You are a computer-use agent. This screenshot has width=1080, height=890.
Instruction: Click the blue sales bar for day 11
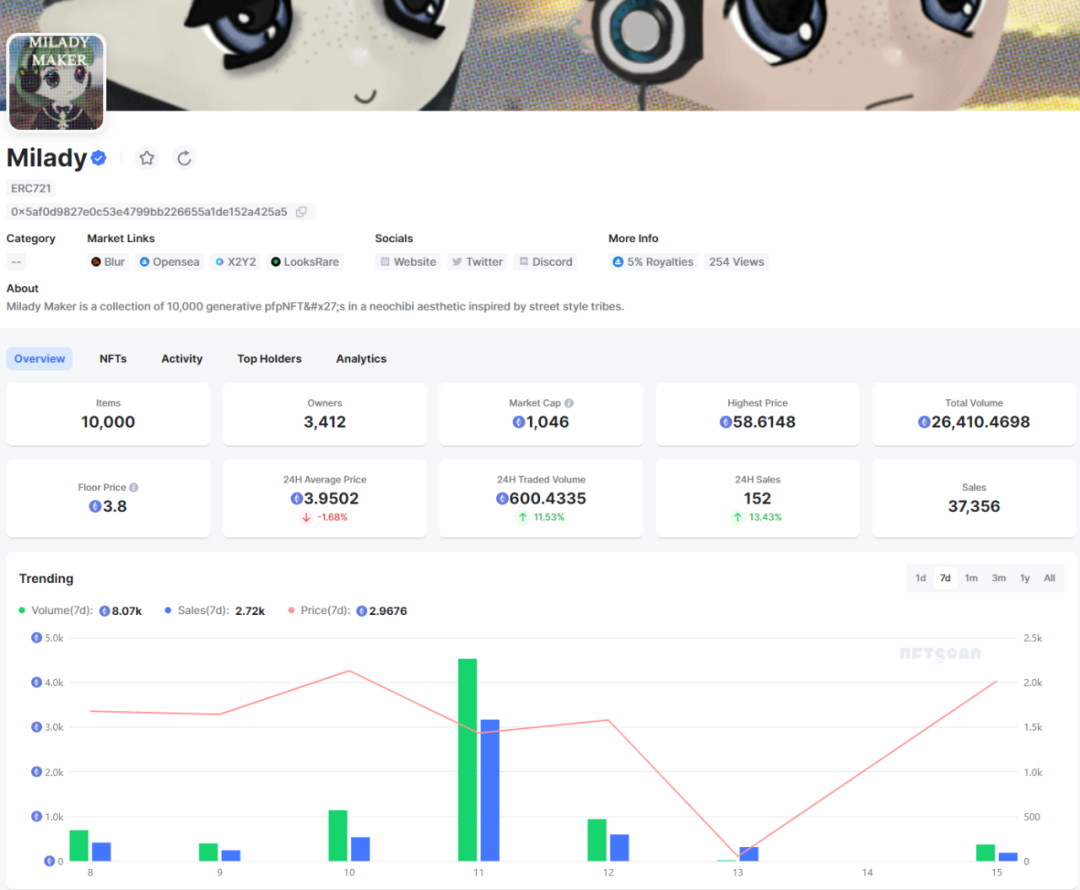[490, 790]
